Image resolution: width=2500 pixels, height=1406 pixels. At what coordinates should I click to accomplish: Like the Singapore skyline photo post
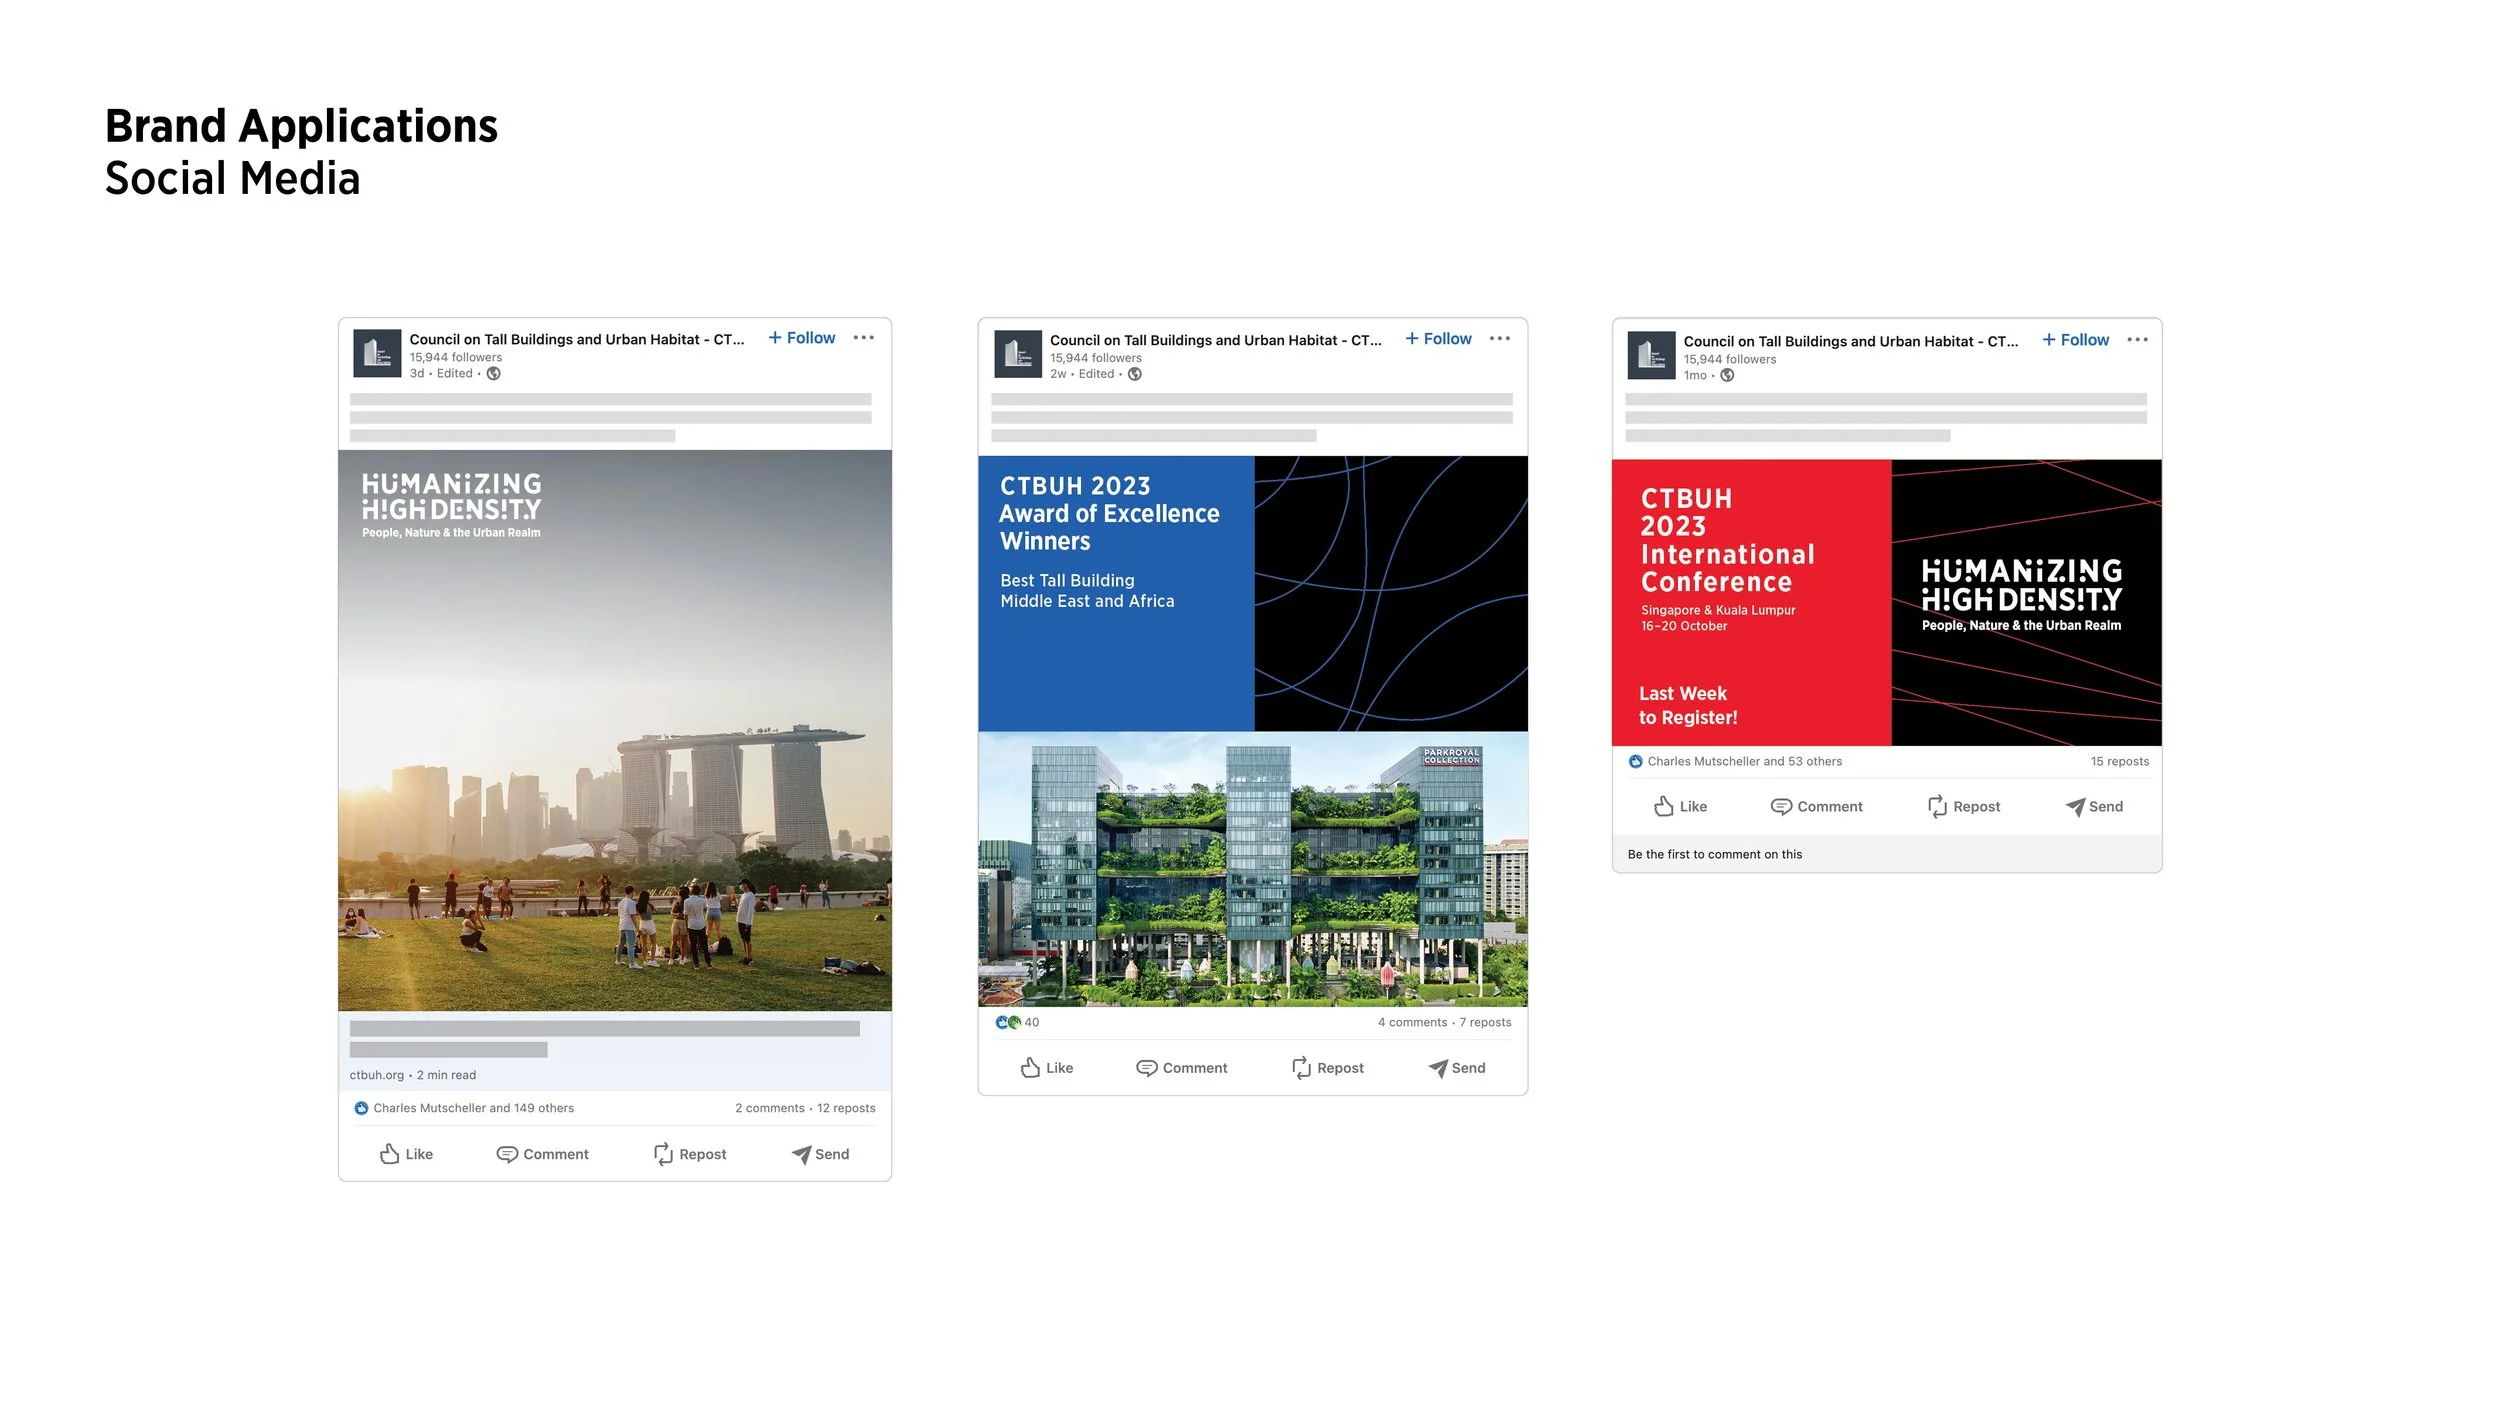406,1154
